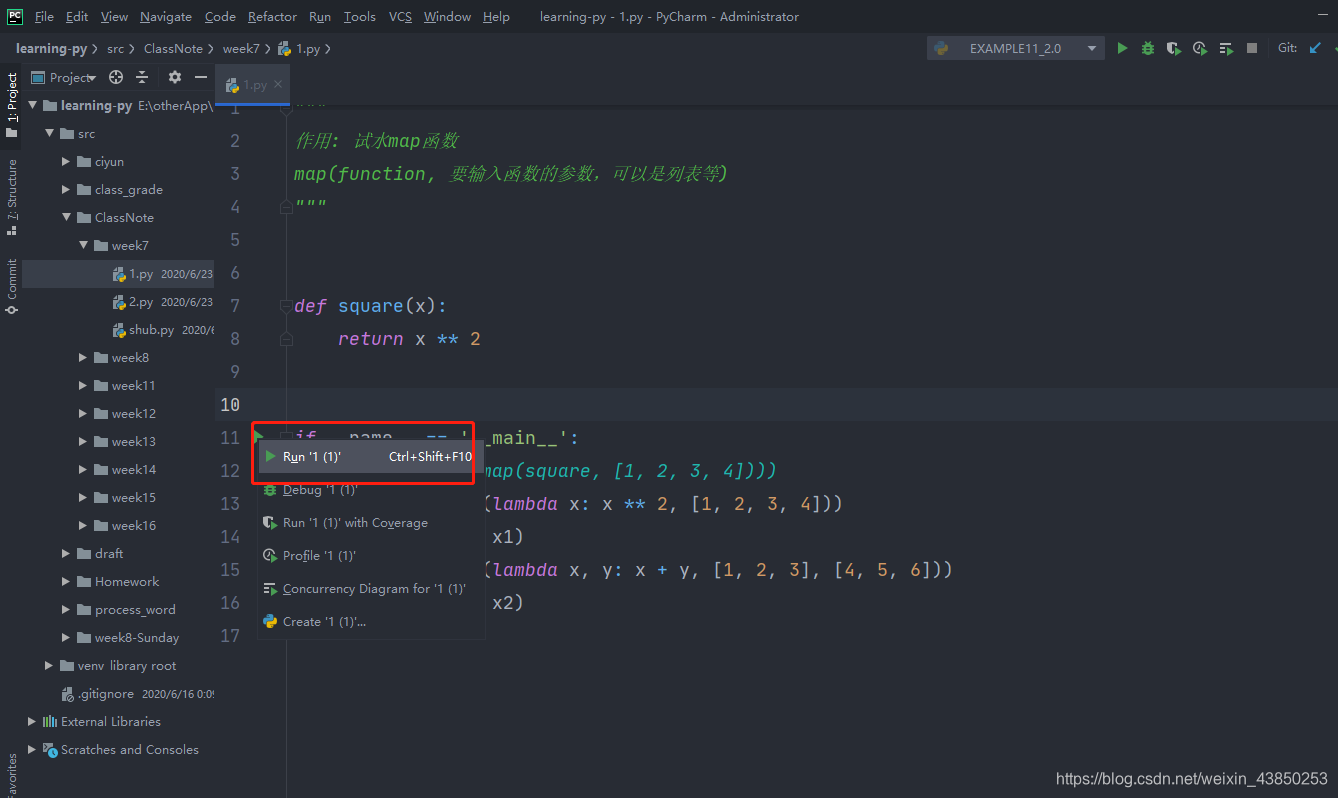The height and width of the screenshot is (798, 1338).
Task: Click the locate crosshair in Project panel
Action: (x=116, y=77)
